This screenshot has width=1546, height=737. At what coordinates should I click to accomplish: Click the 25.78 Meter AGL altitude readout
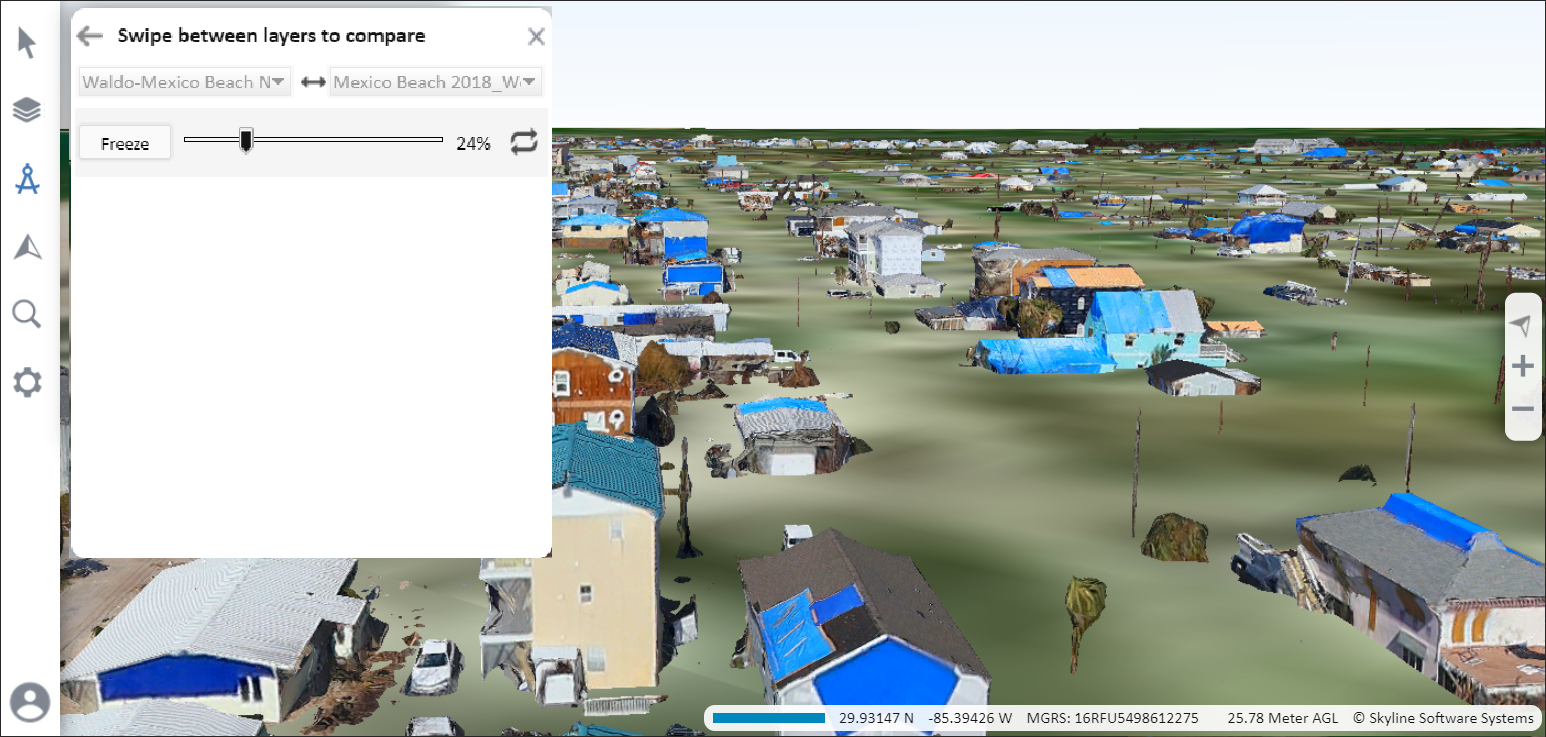click(1283, 718)
